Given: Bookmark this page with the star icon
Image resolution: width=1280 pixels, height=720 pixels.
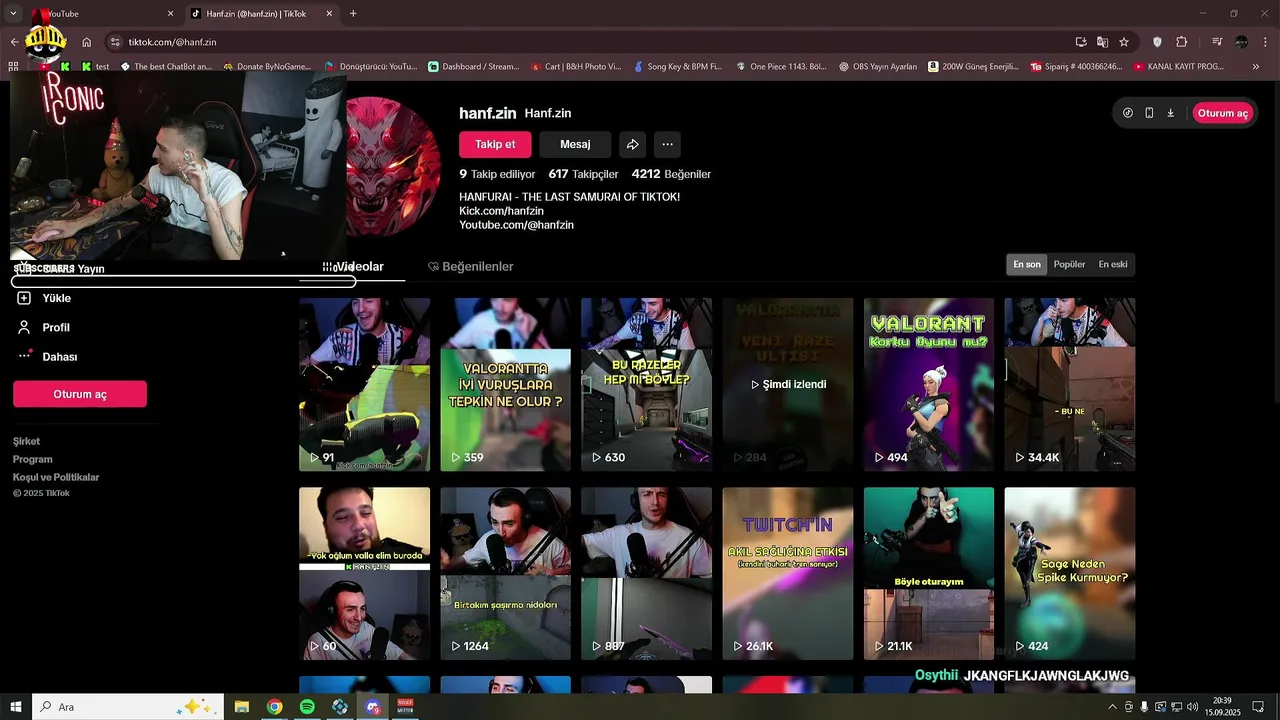Looking at the screenshot, I should [1124, 42].
